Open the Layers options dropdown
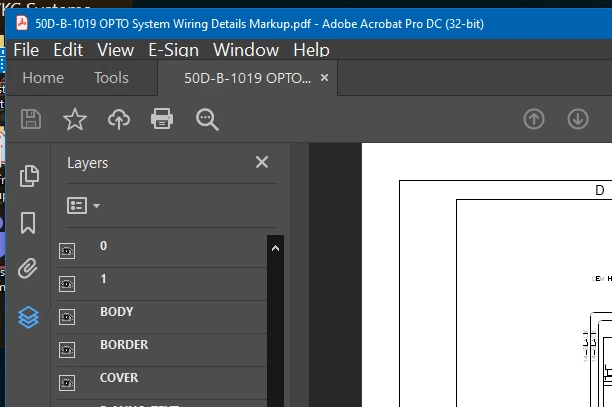This screenshot has height=407, width=612. tap(83, 205)
